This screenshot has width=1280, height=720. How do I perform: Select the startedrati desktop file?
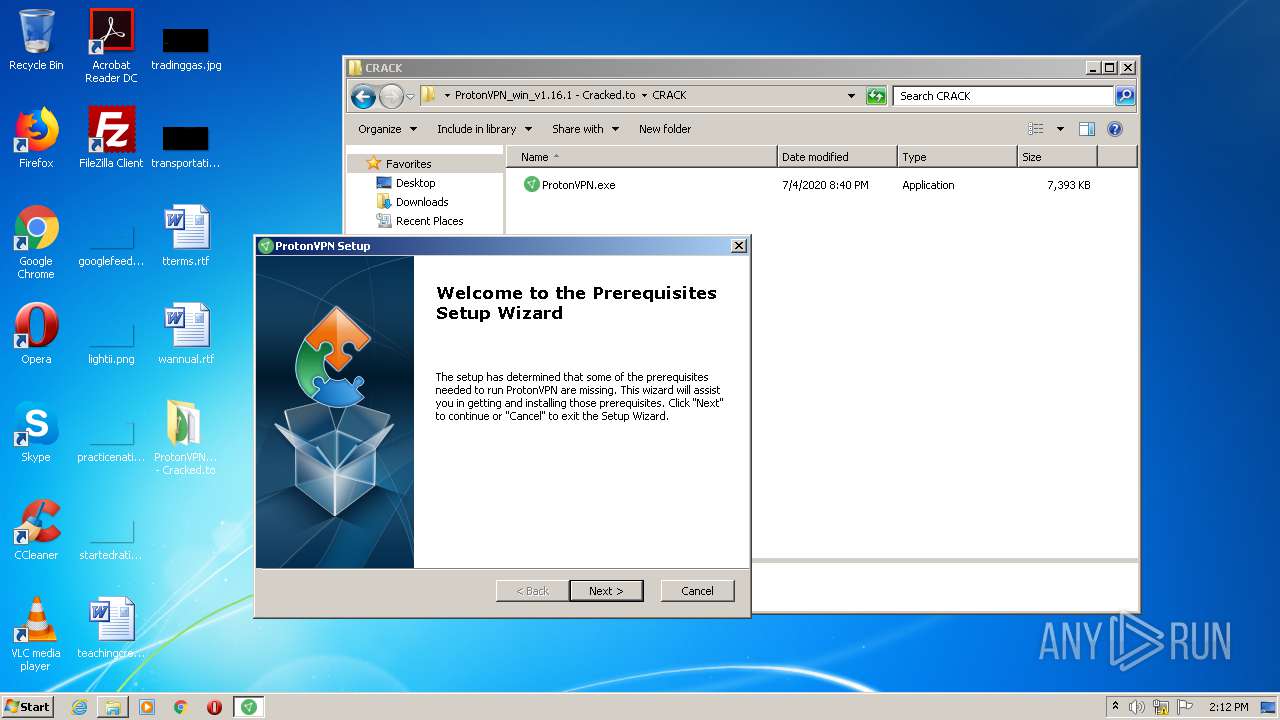click(x=111, y=537)
